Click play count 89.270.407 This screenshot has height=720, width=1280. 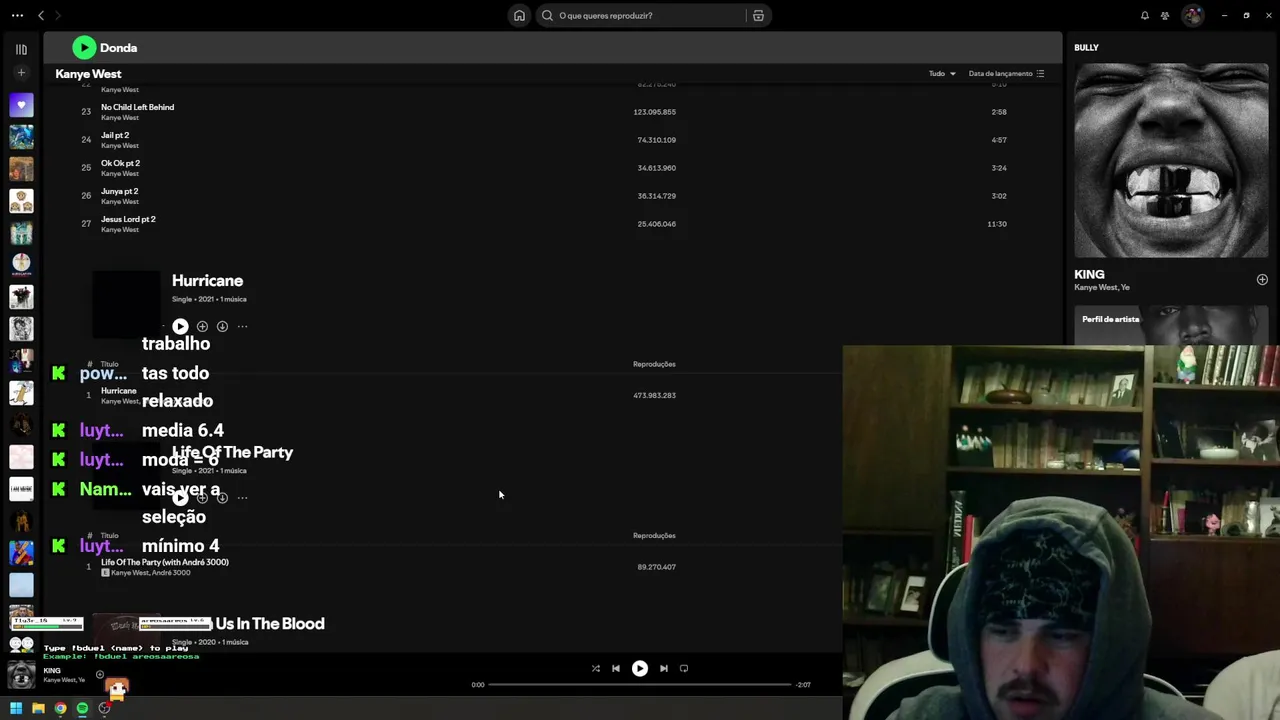point(656,567)
